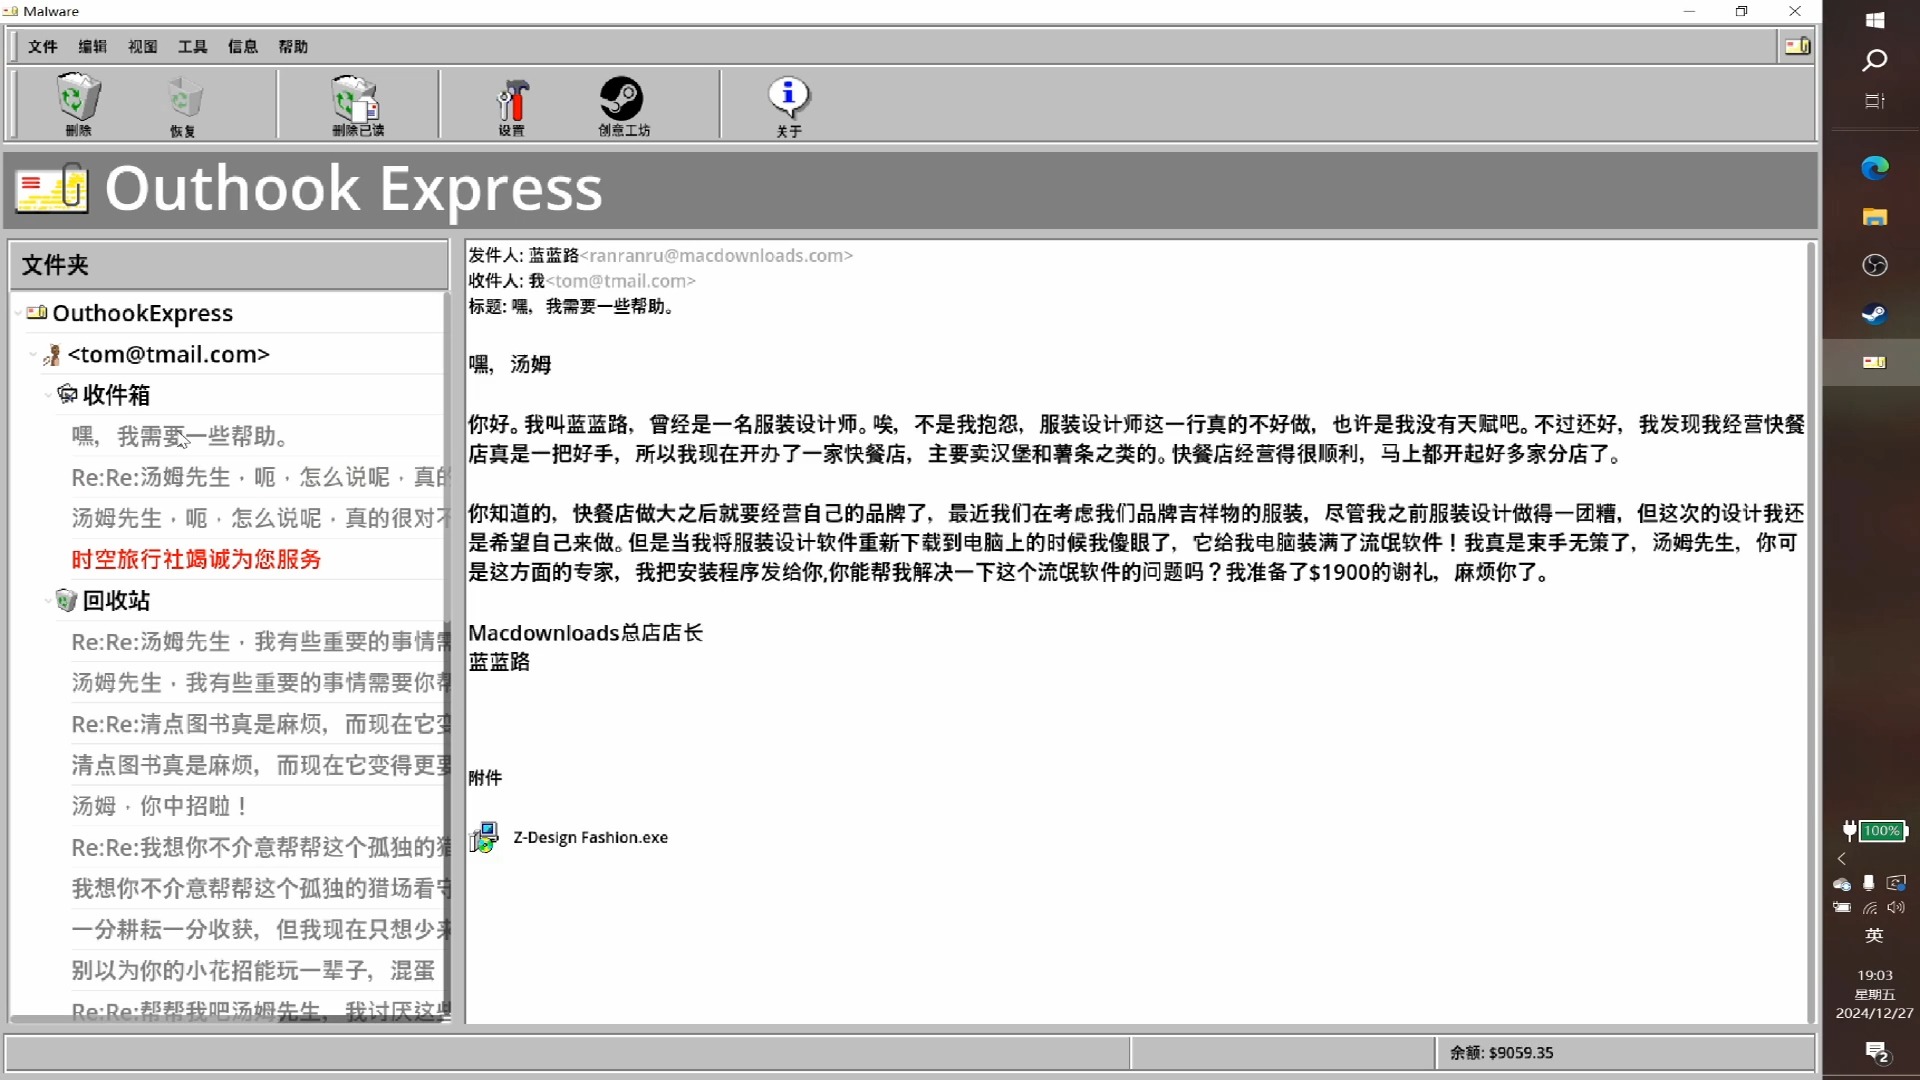The width and height of the screenshot is (1920, 1080).
Task: Open the 帮助 menu
Action: point(293,46)
